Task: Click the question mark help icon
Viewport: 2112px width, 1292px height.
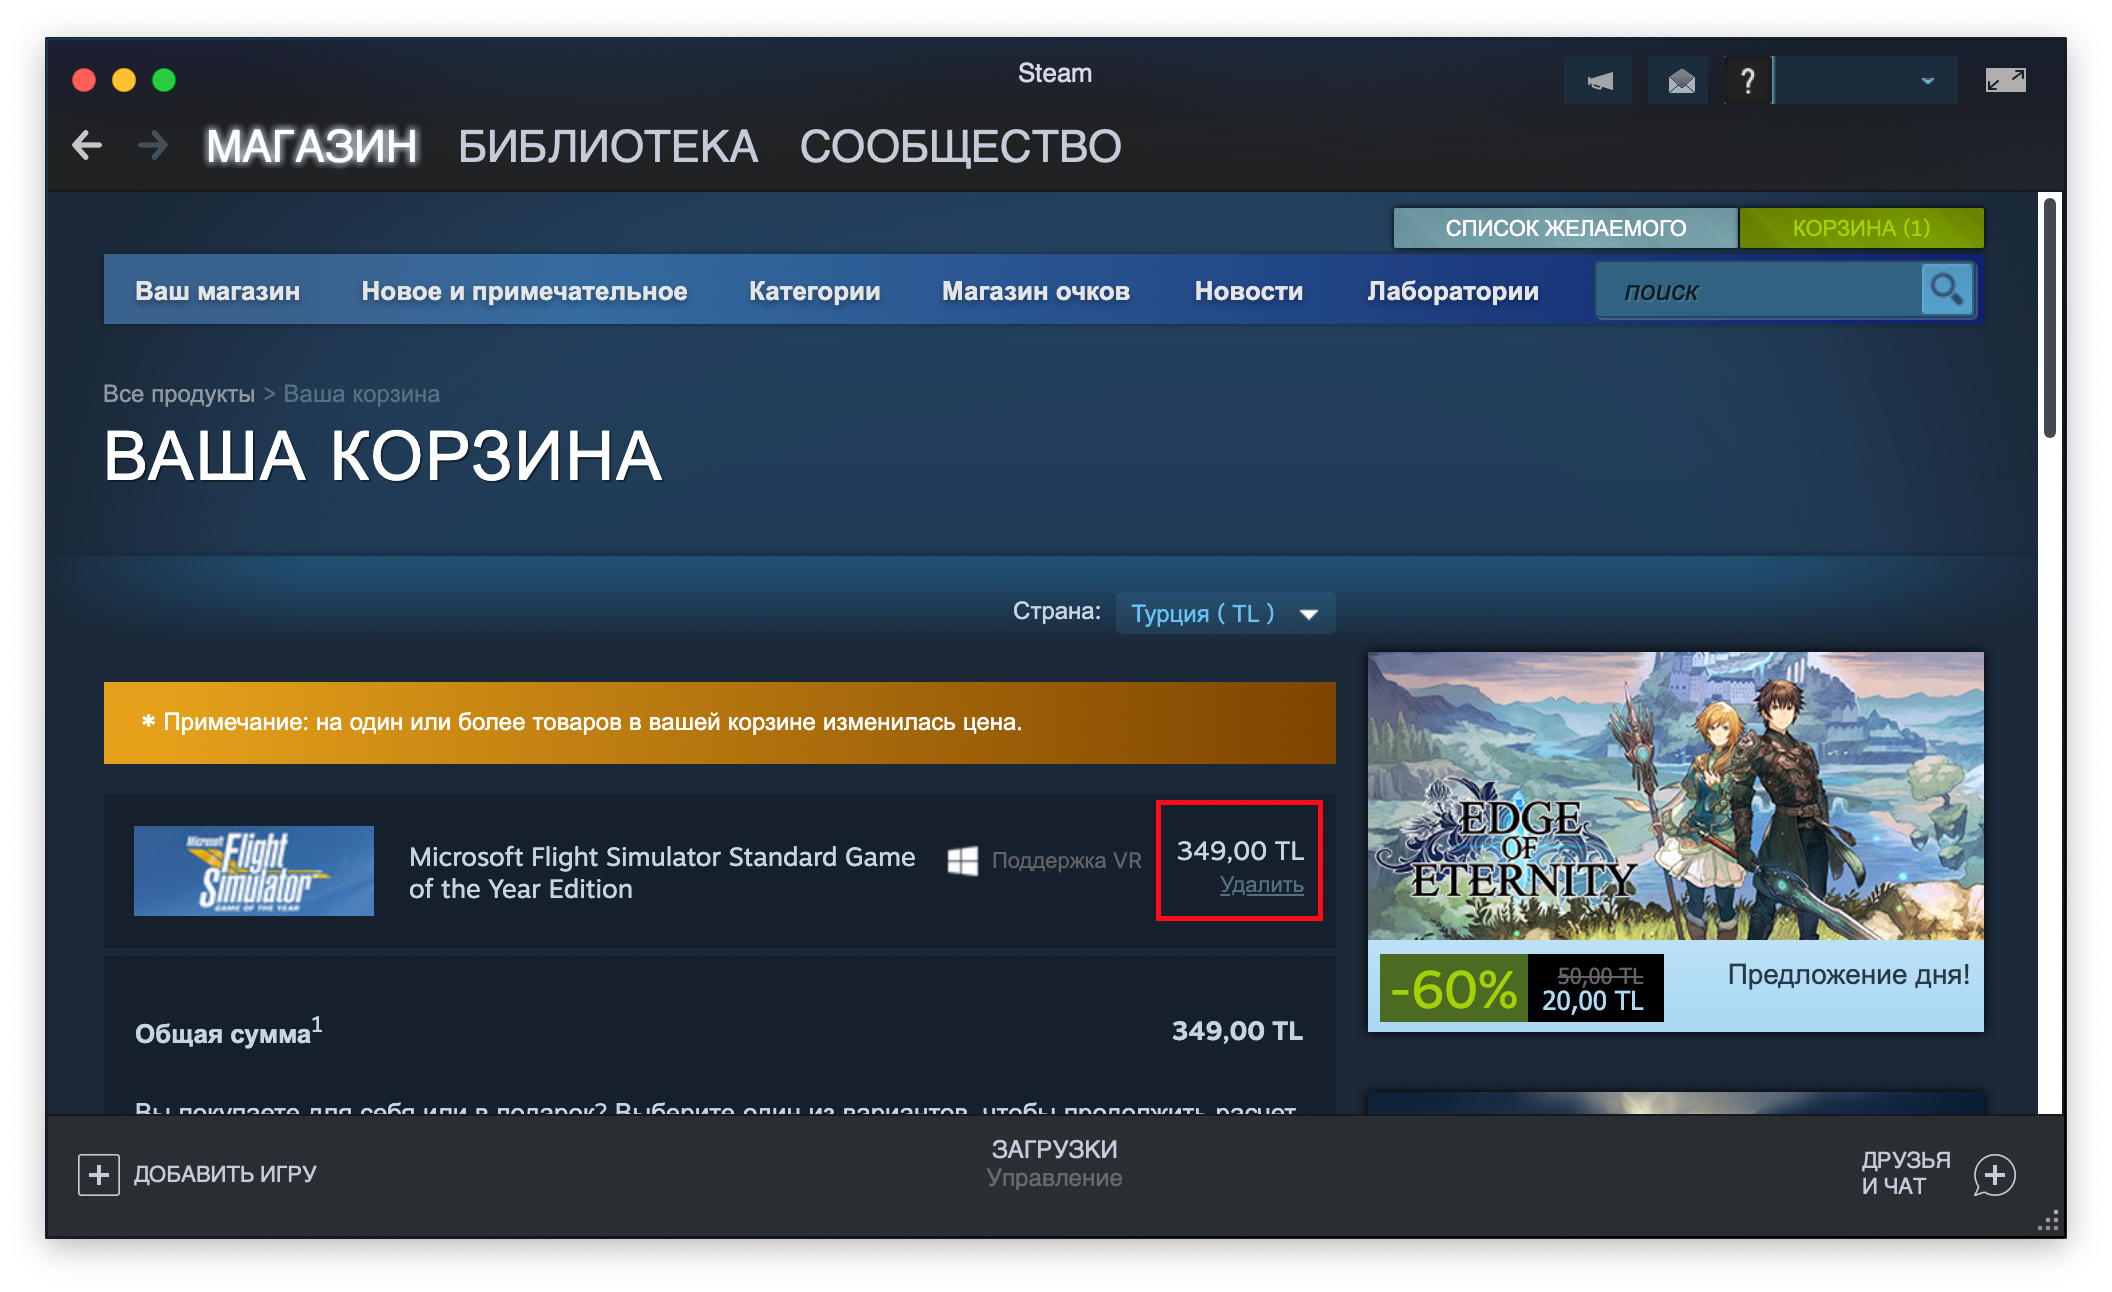Action: click(1747, 81)
